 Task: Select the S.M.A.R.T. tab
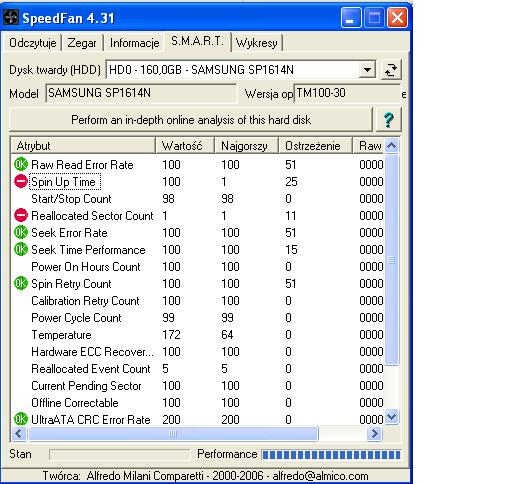pos(197,41)
